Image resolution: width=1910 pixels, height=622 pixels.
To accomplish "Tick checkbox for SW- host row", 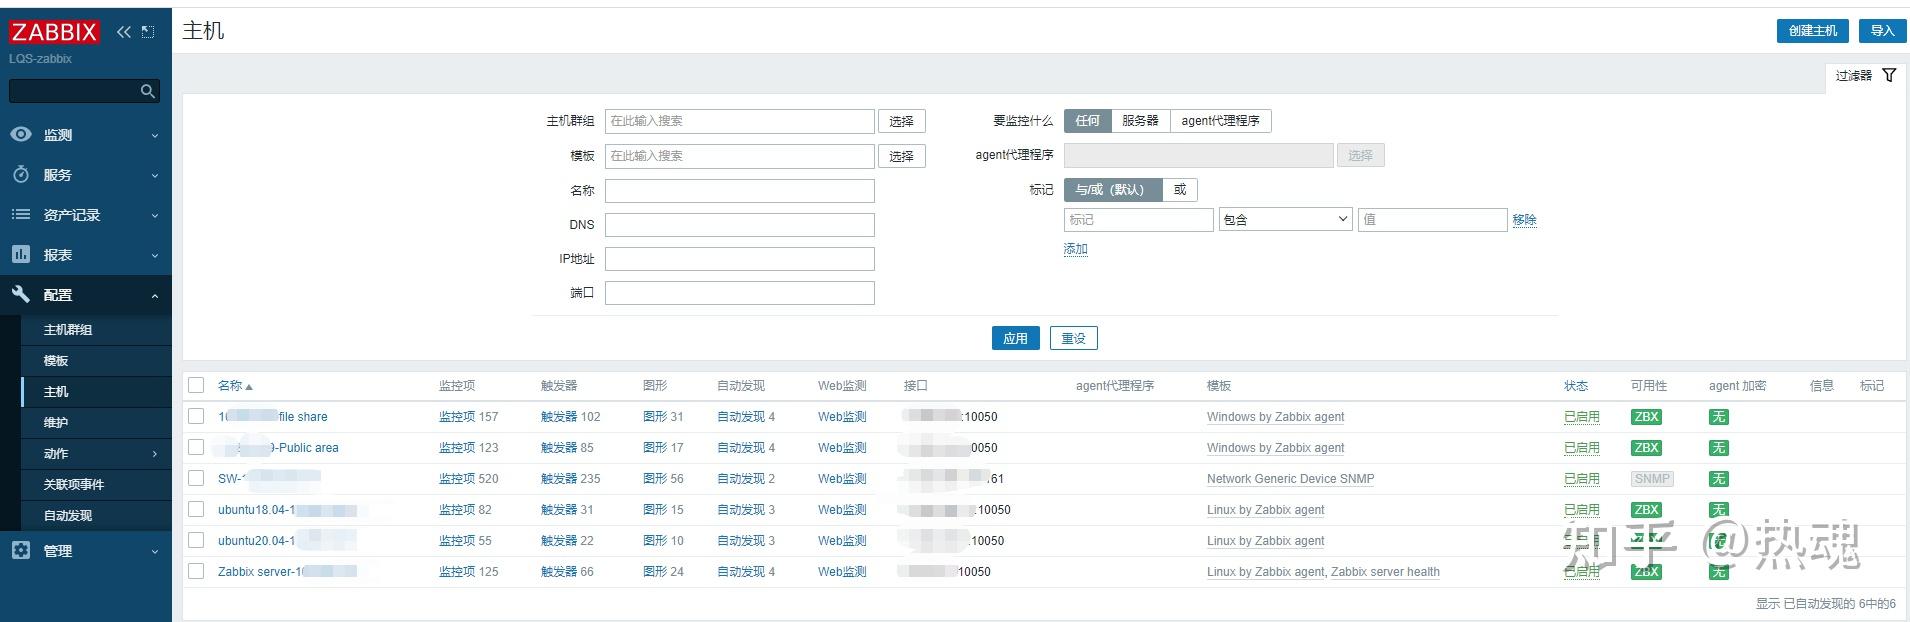I will click(196, 478).
